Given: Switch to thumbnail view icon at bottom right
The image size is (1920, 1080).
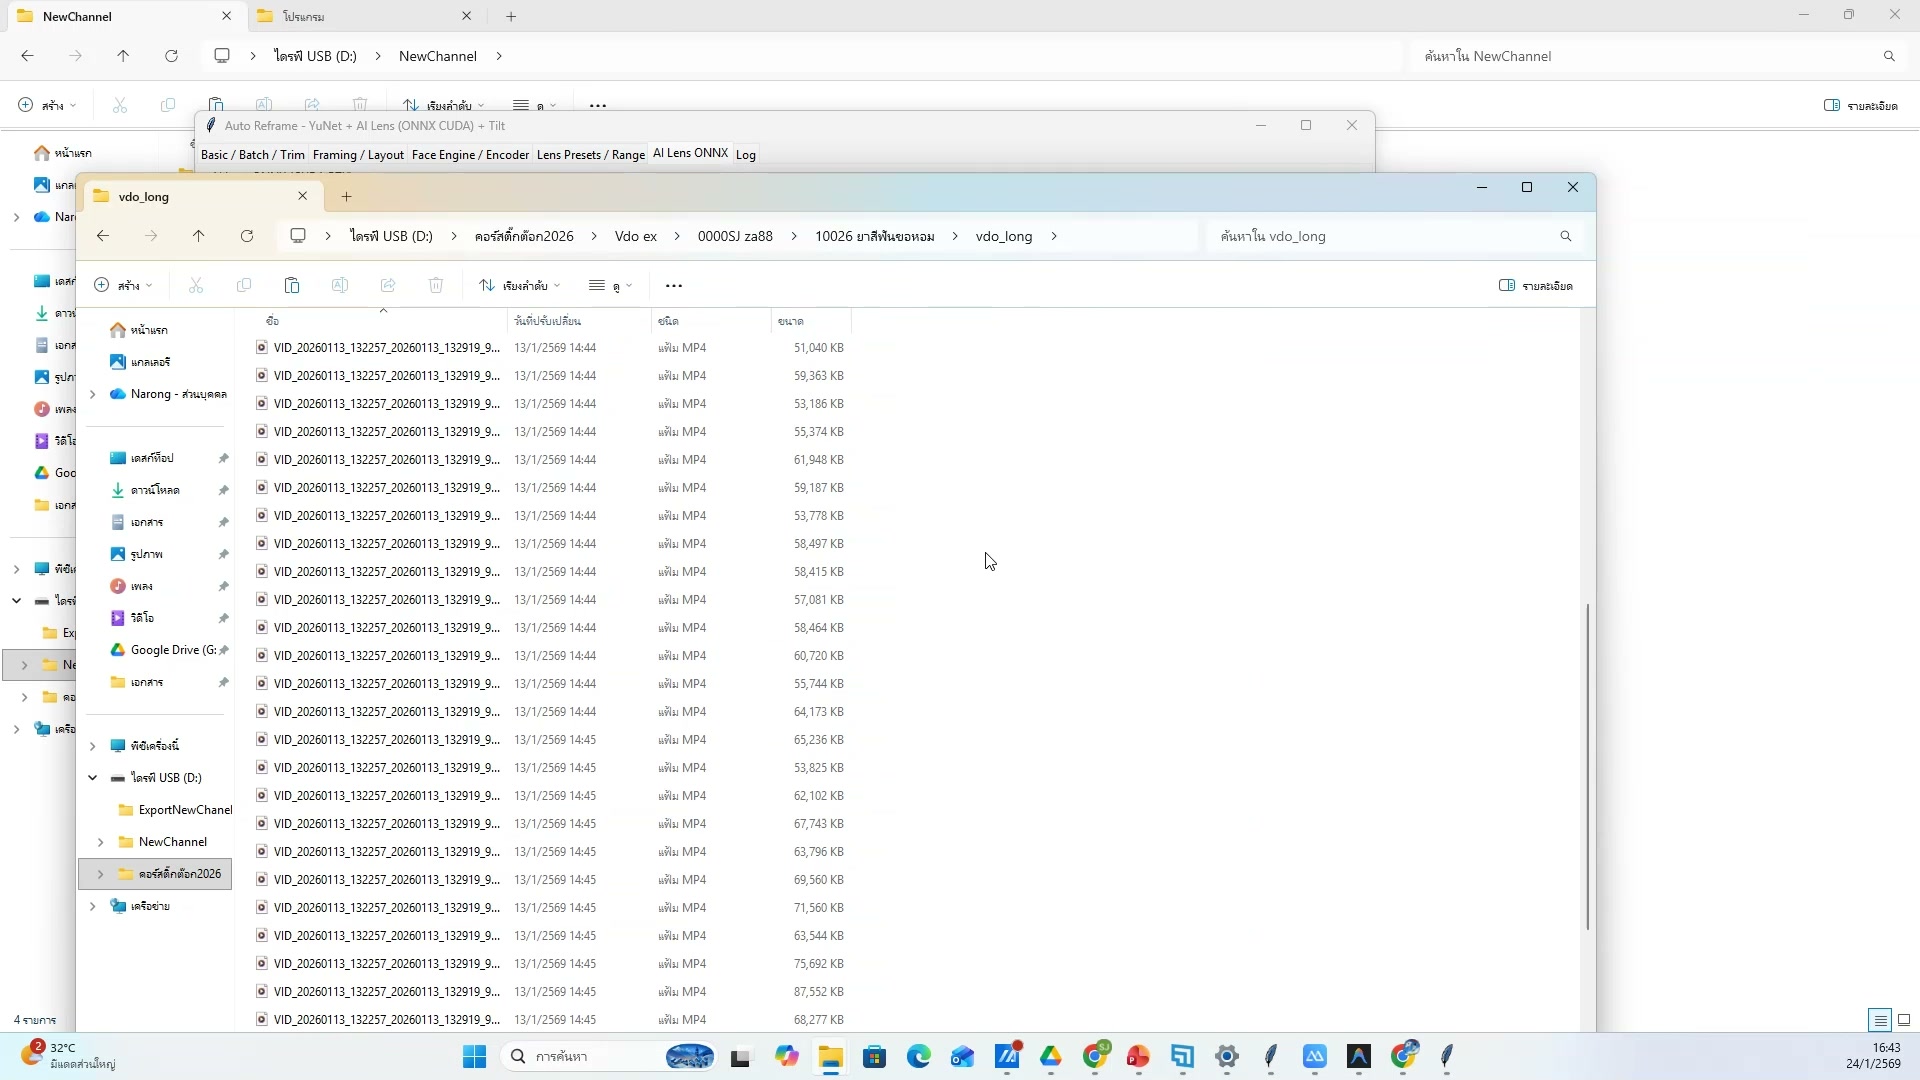Looking at the screenshot, I should click(x=1904, y=1021).
